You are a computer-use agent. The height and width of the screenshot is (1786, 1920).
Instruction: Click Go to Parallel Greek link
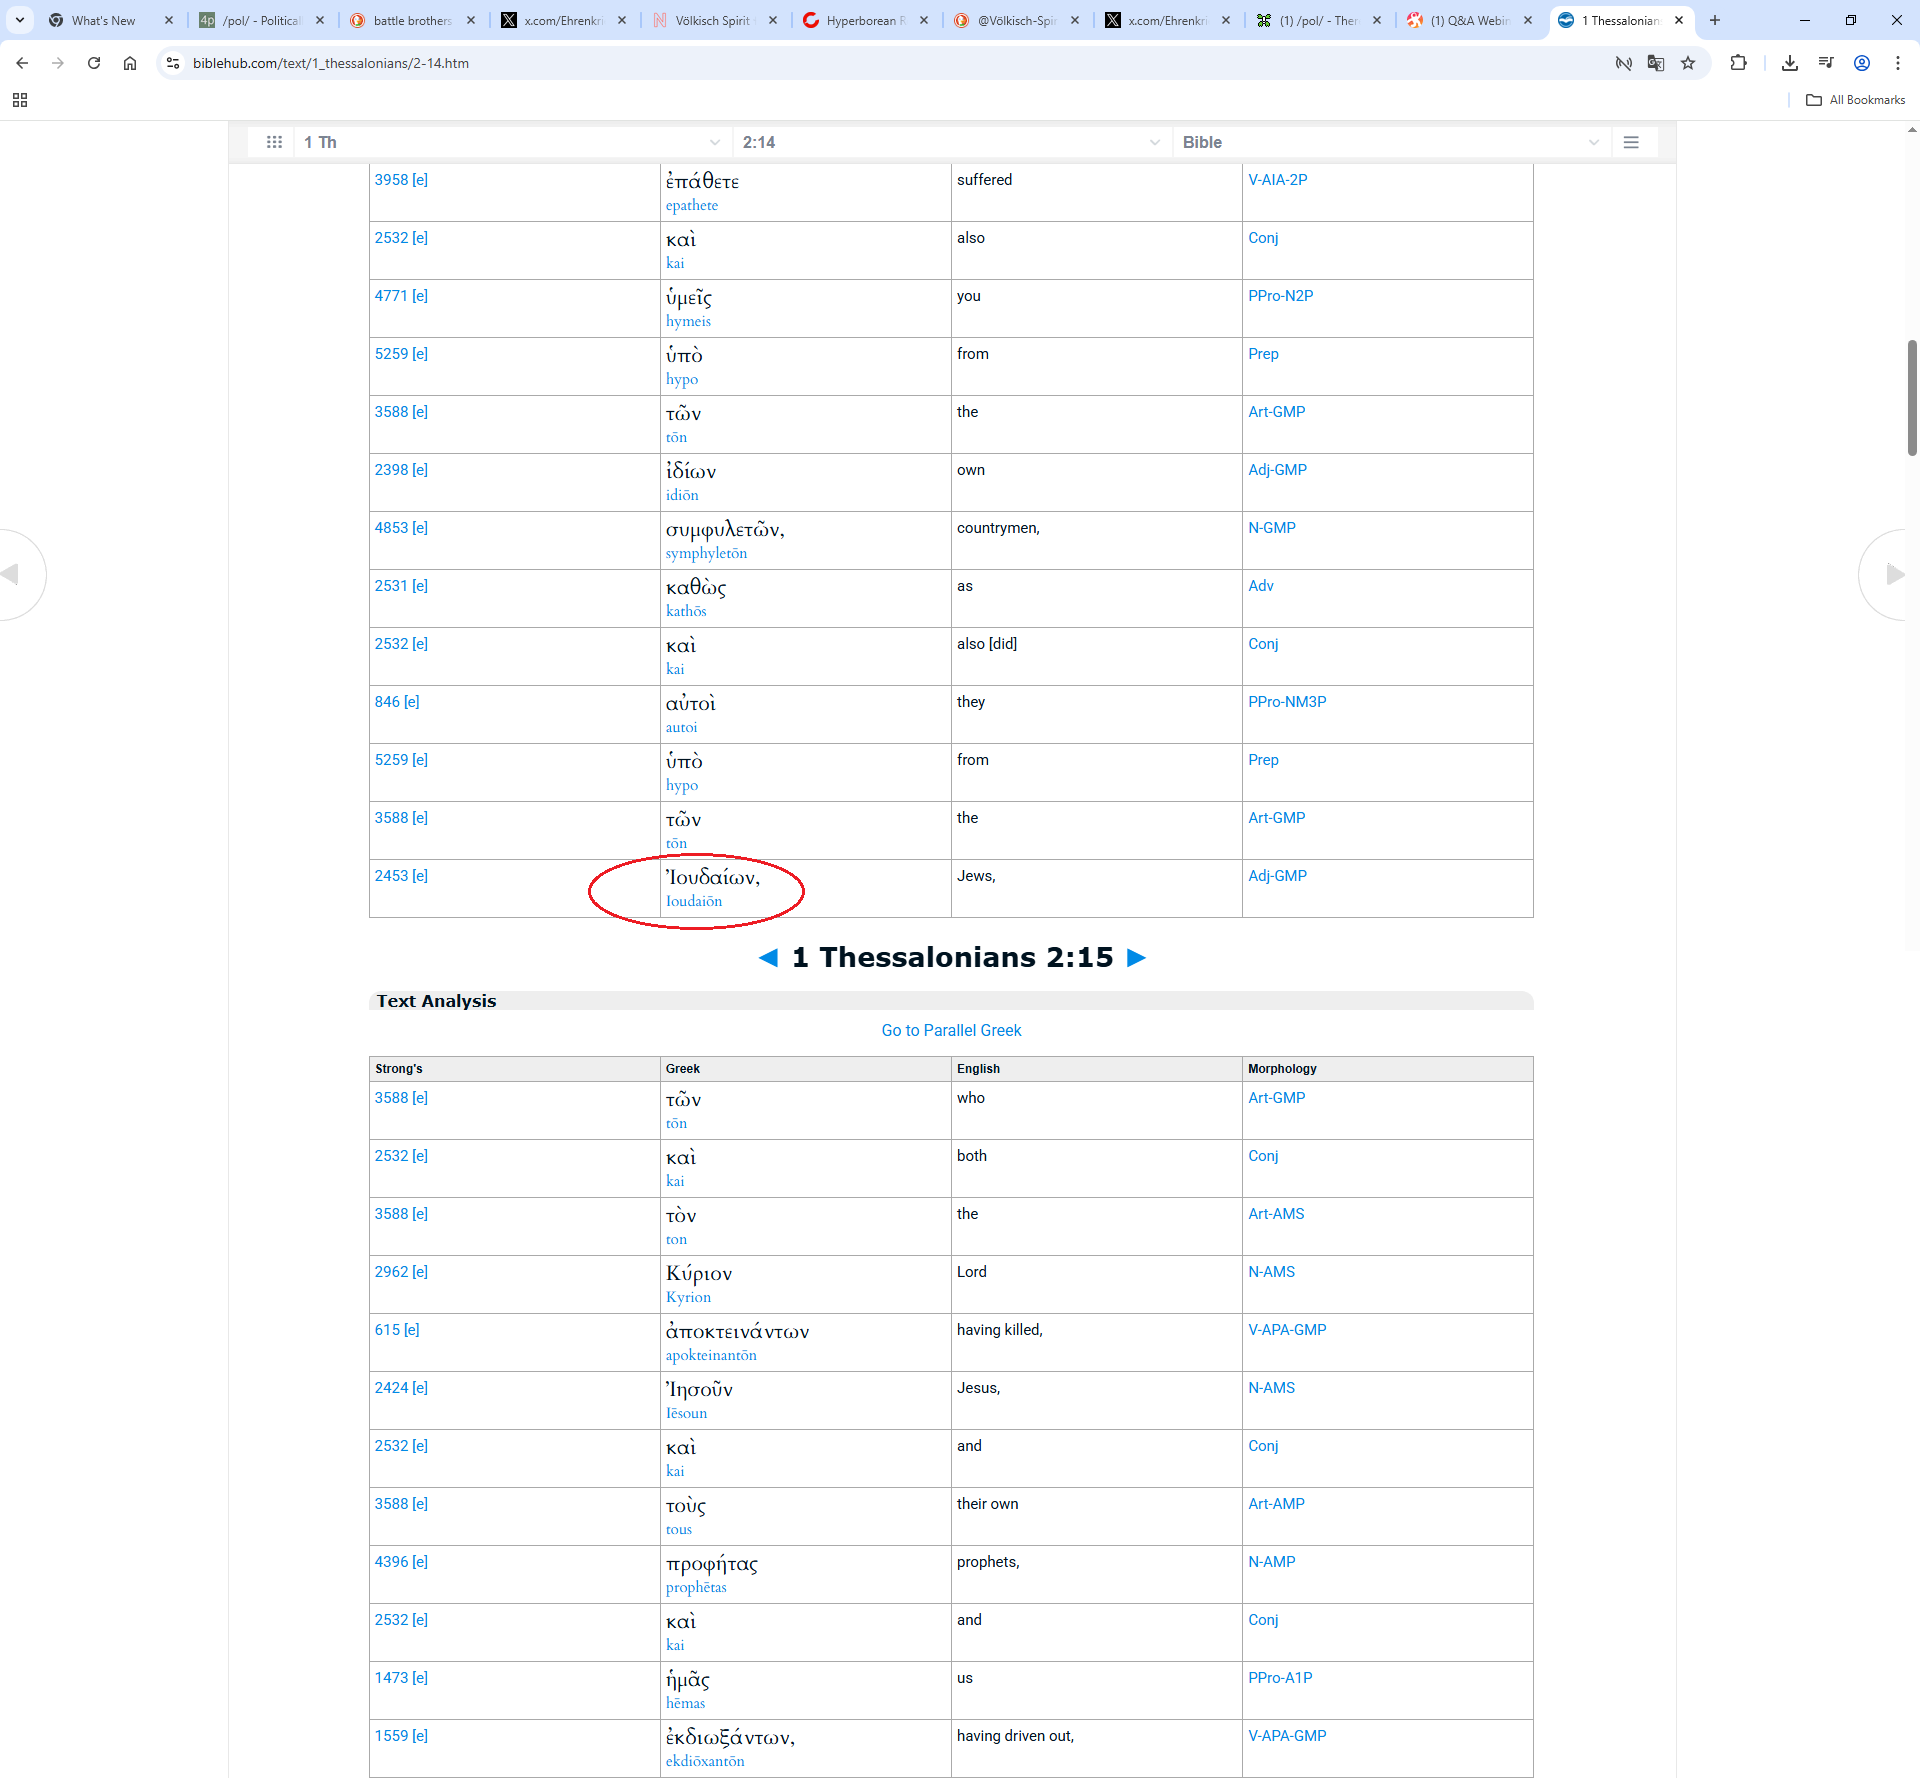coord(951,1030)
